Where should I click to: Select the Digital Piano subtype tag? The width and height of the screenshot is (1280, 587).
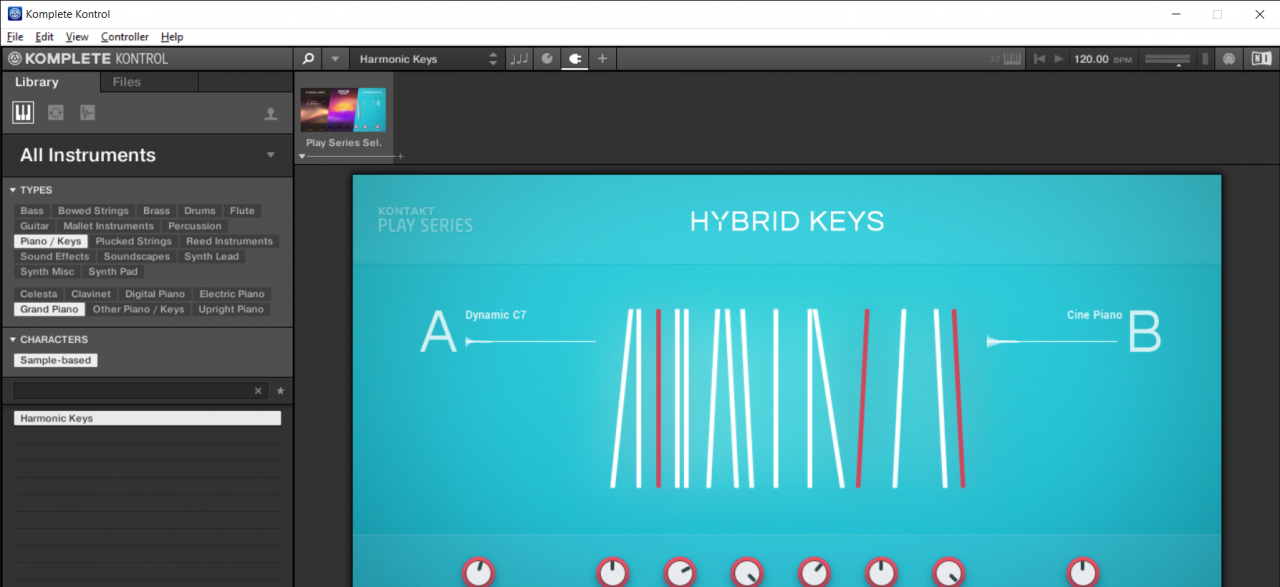point(155,294)
